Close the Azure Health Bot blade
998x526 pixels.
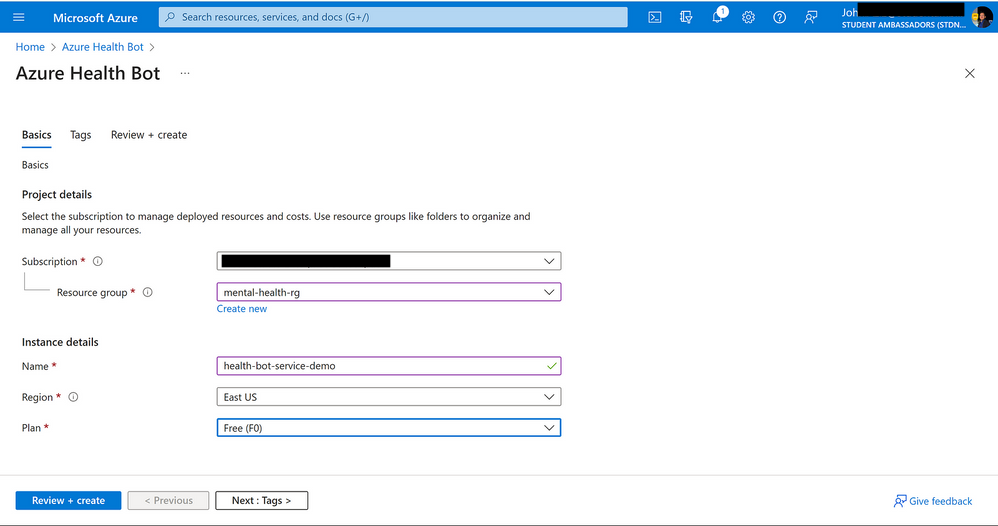[x=969, y=73]
